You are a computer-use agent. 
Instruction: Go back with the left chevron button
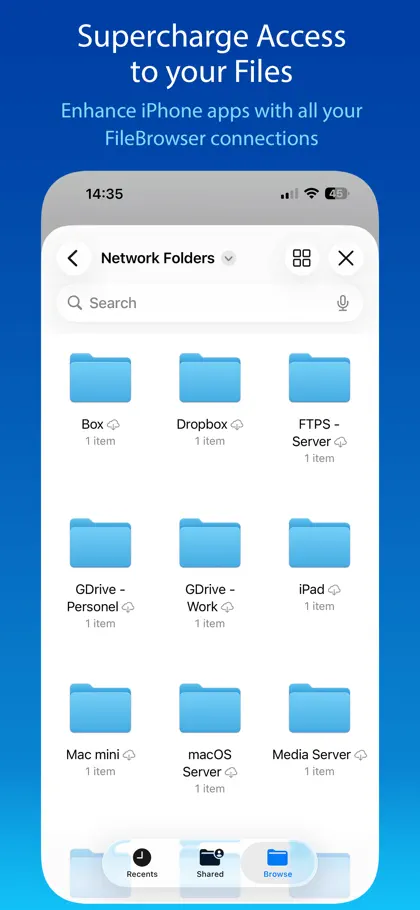73,258
